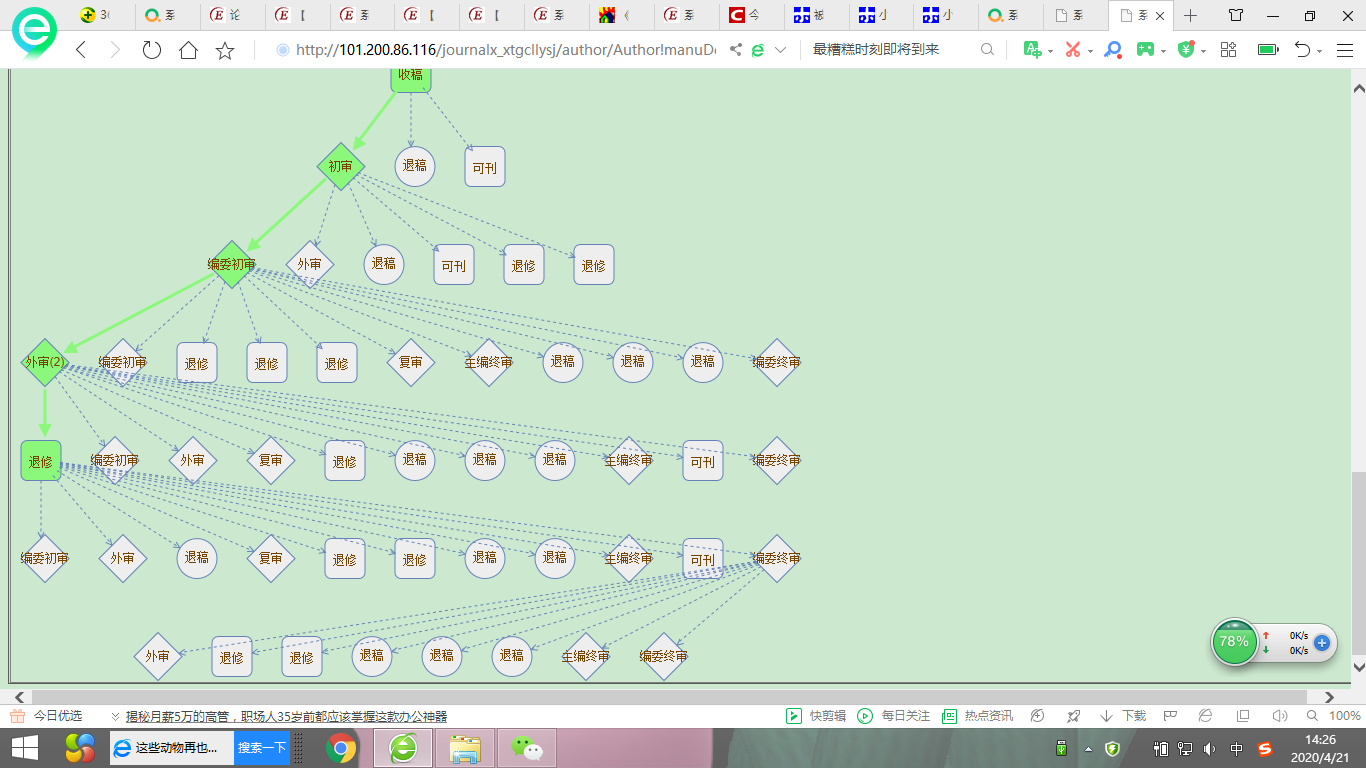Image resolution: width=1366 pixels, height=768 pixels.
Task: Click the 收稿 node at the top
Action: click(x=410, y=80)
